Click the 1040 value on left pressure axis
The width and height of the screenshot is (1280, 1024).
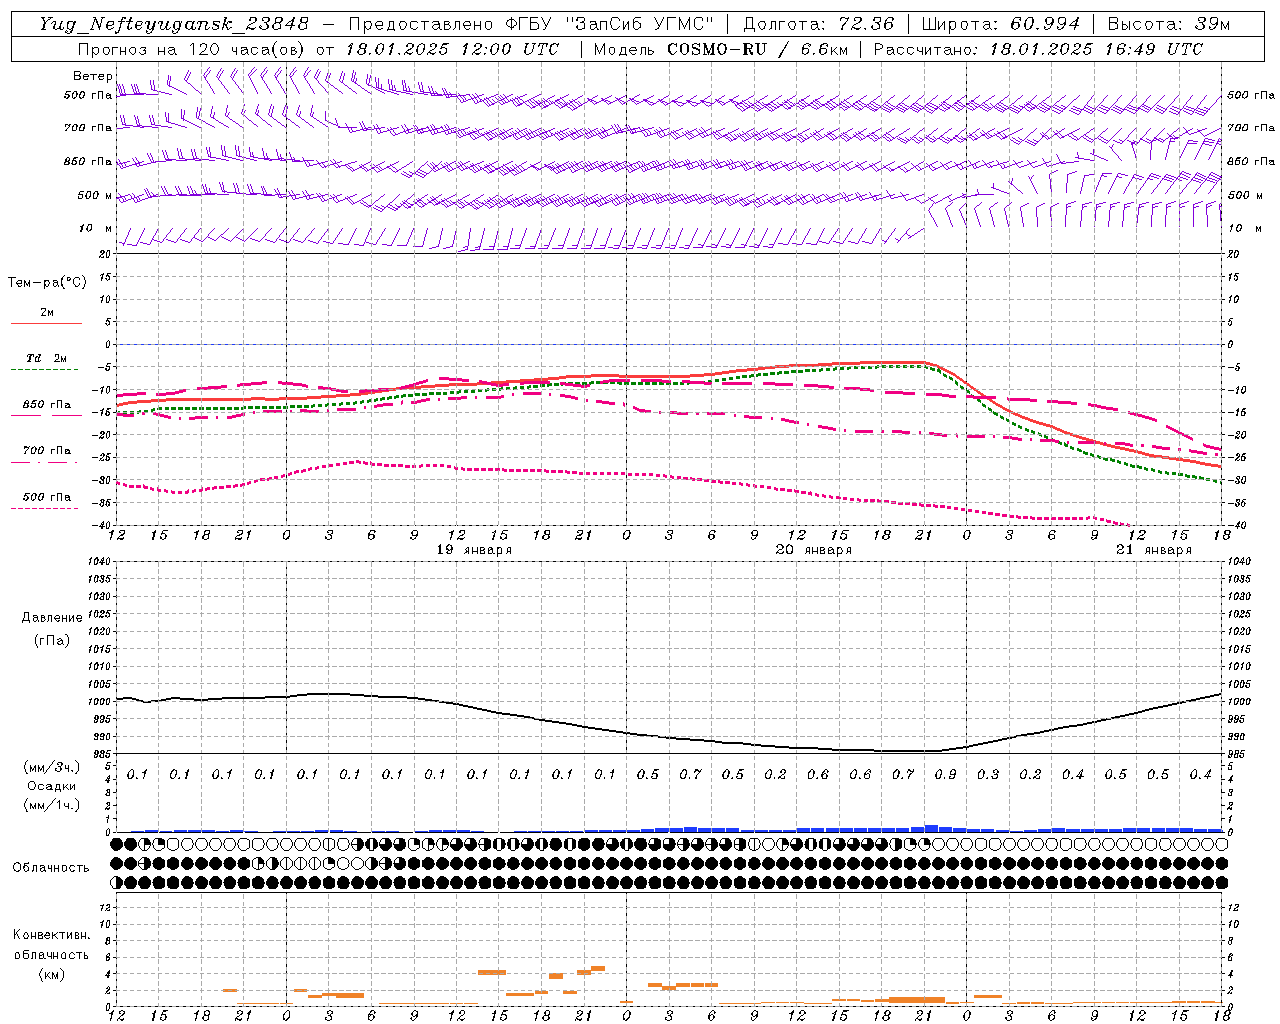(x=99, y=562)
